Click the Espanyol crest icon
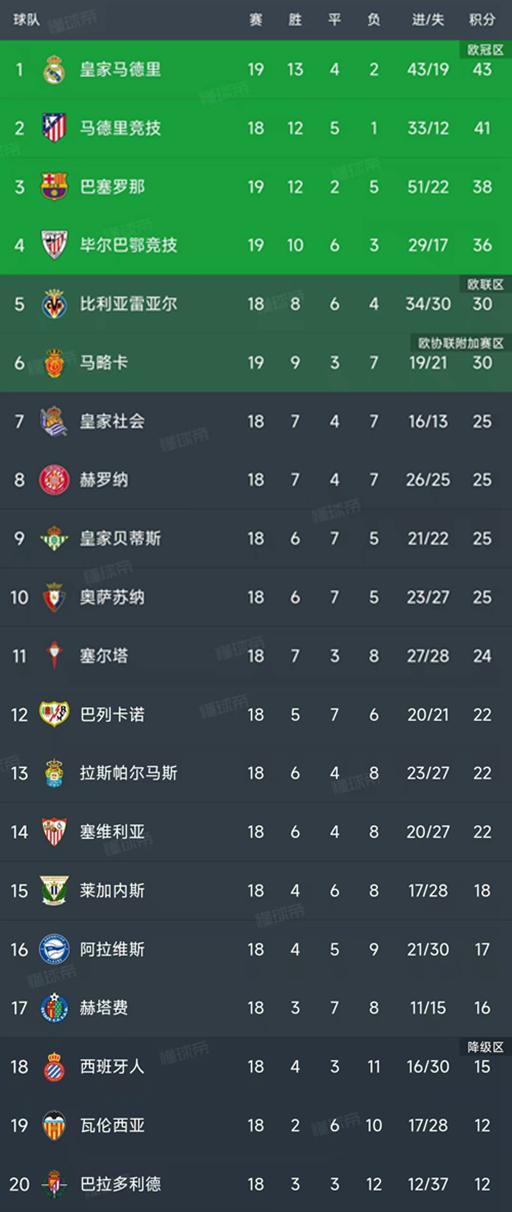The width and height of the screenshot is (512, 1212). click(x=53, y=1067)
